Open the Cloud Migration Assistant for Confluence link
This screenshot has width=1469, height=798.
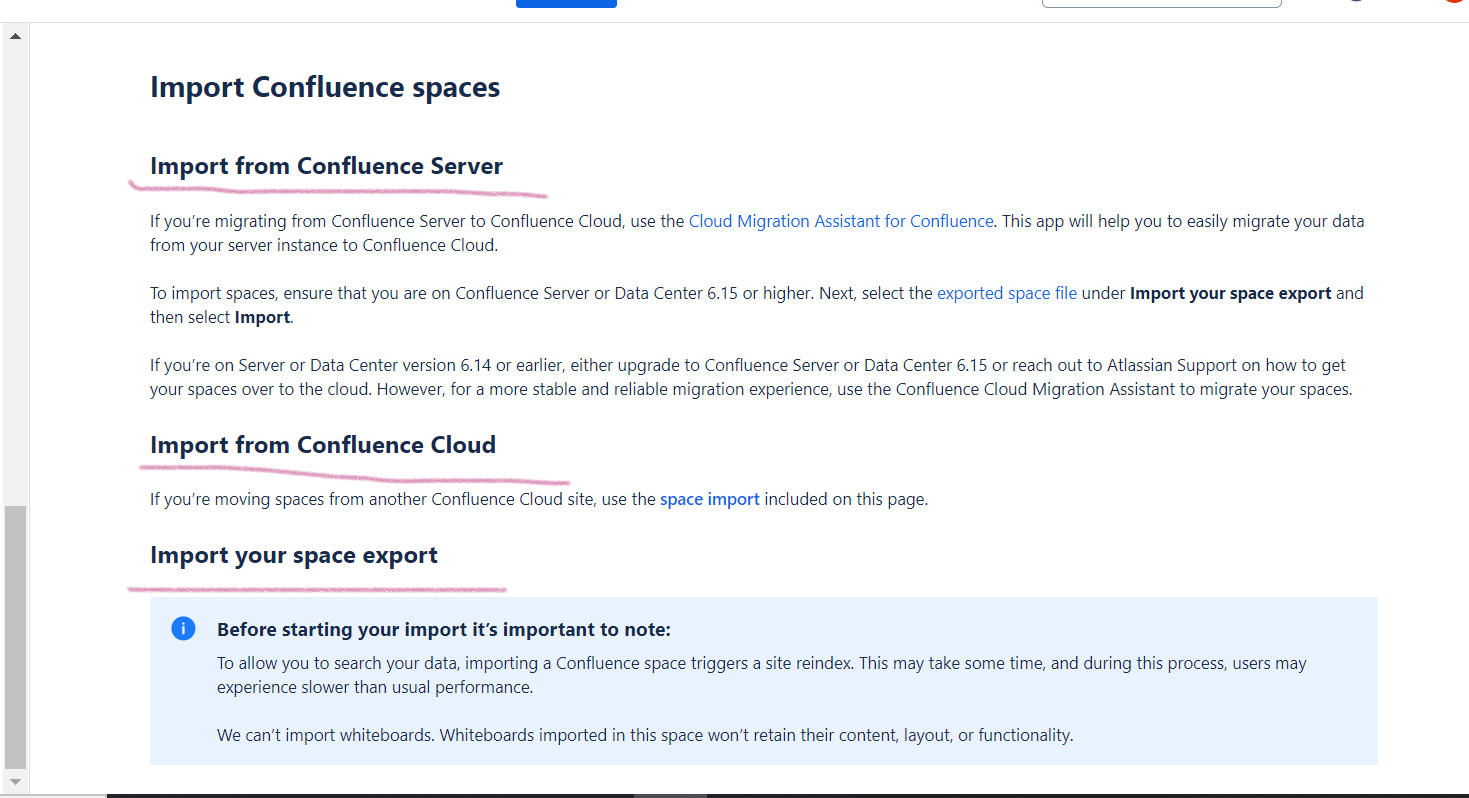(x=841, y=221)
